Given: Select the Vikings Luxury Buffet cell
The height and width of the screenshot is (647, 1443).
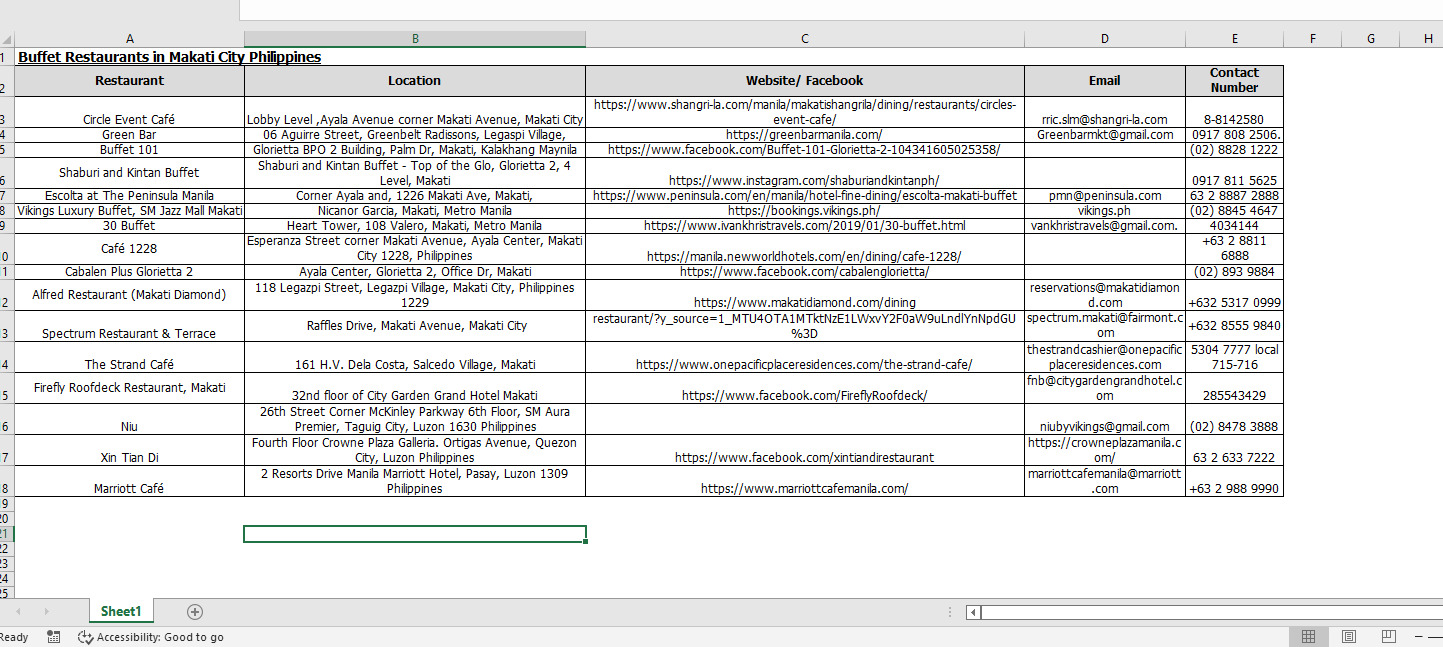Looking at the screenshot, I should 130,211.
